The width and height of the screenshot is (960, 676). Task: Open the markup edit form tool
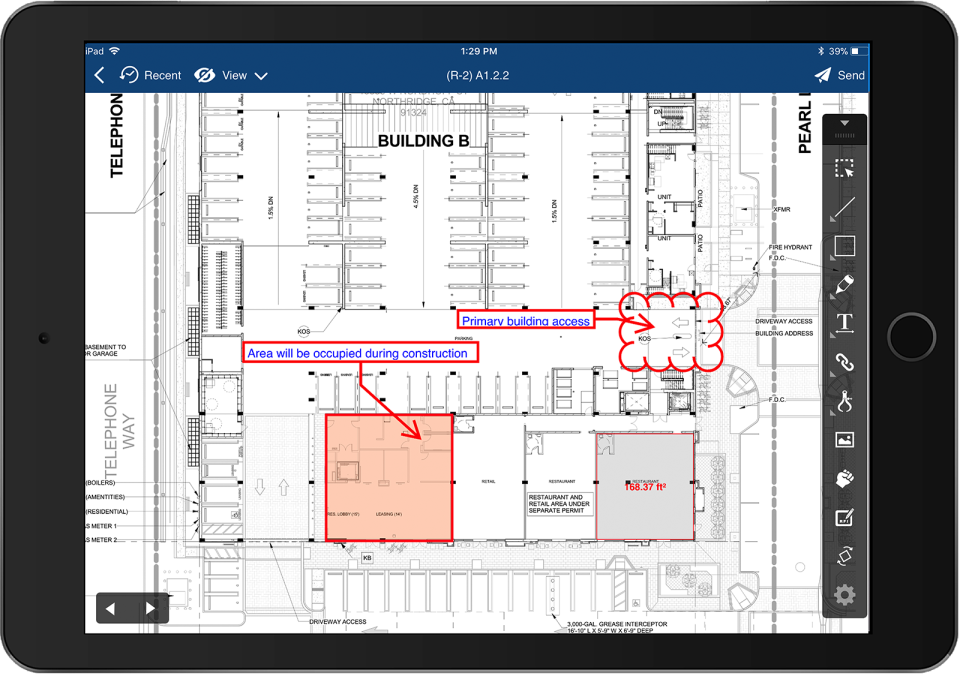(x=844, y=517)
